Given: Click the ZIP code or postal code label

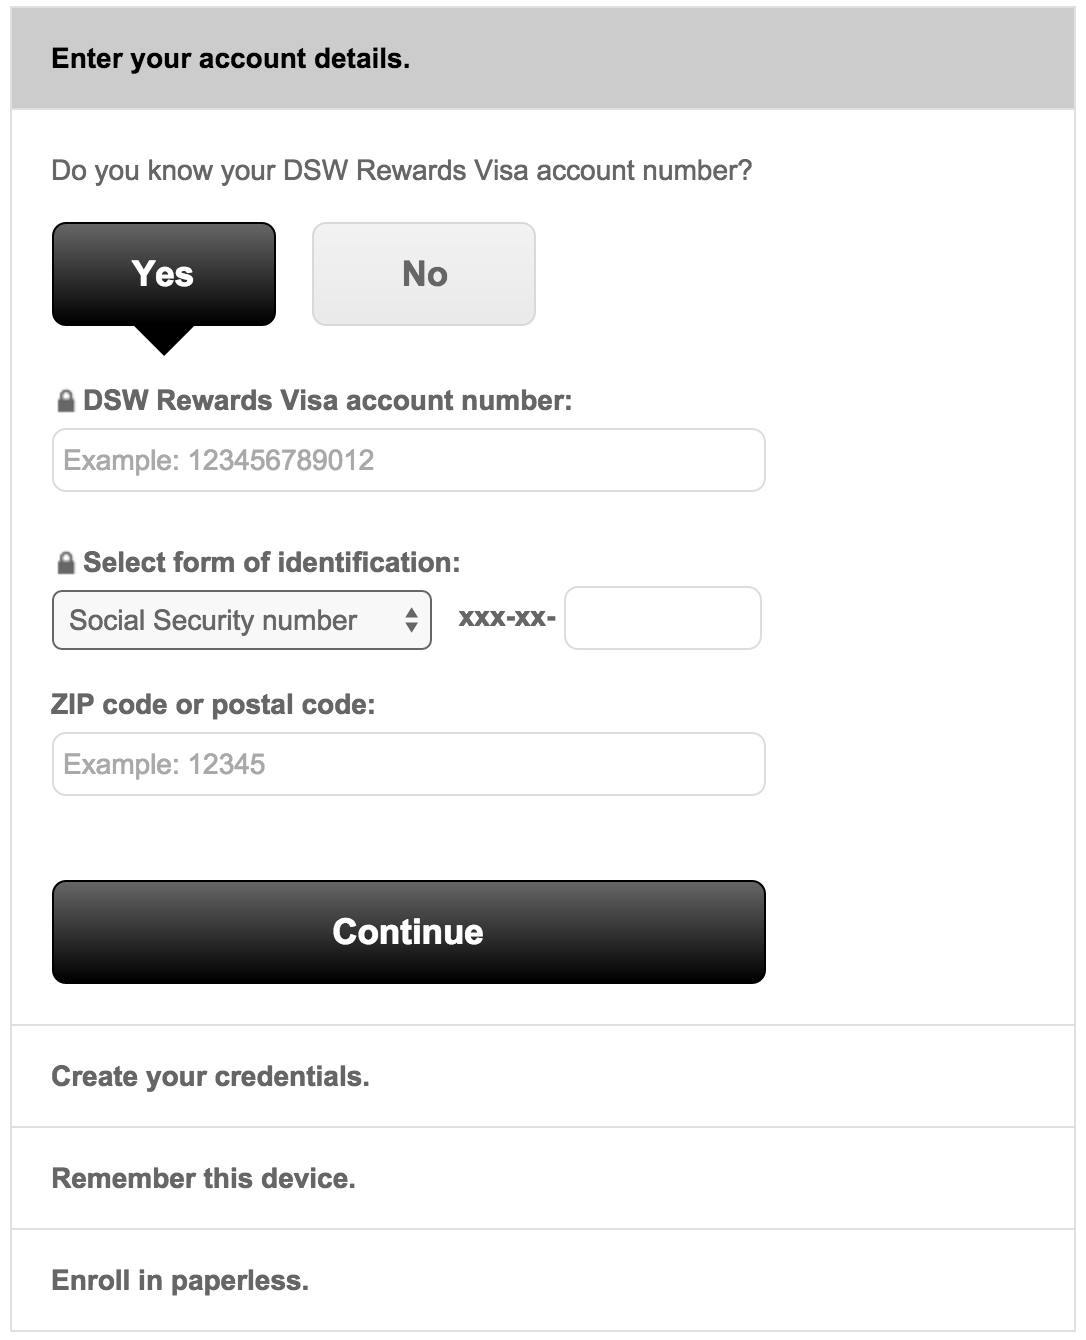Looking at the screenshot, I should point(213,705).
